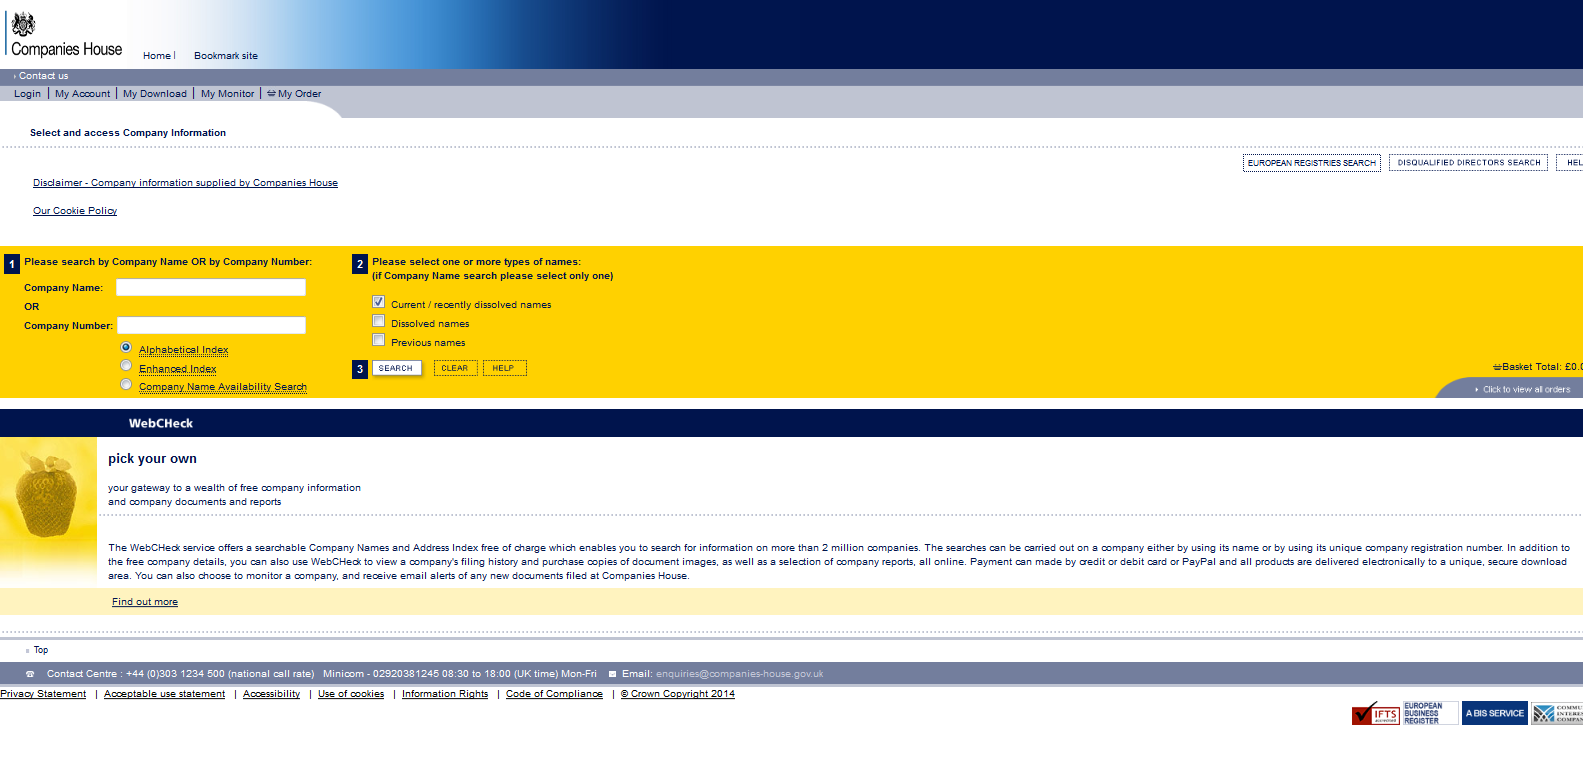This screenshot has height=784, width=1583.
Task: Select the Enhanced Index radio button
Action: pyautogui.click(x=126, y=365)
